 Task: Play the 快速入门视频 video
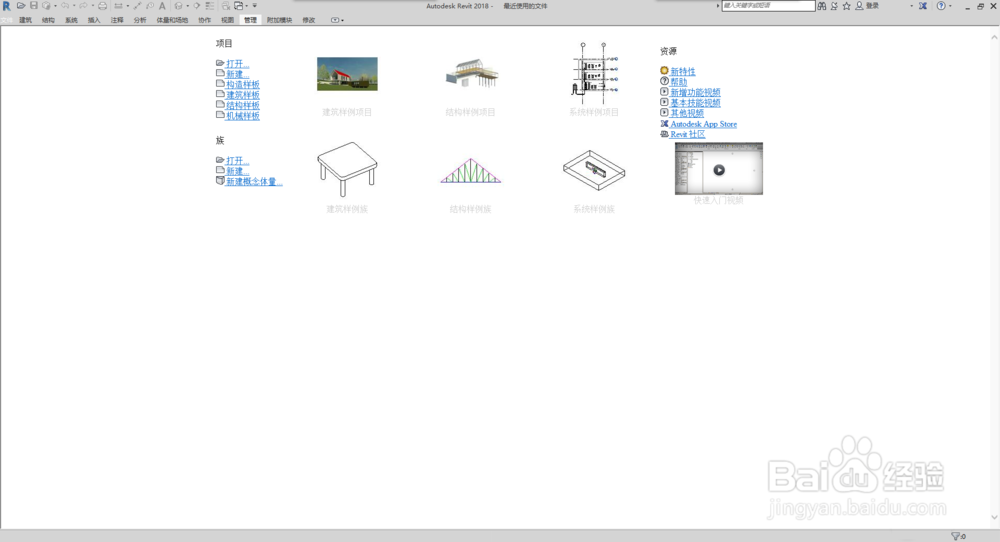click(x=719, y=170)
